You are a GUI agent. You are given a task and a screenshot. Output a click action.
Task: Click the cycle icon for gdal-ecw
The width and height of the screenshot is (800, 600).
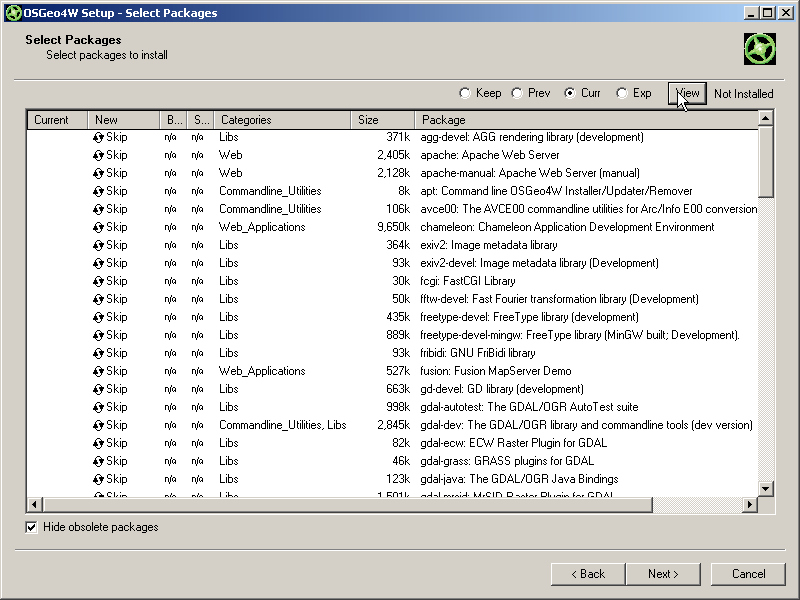coord(98,443)
